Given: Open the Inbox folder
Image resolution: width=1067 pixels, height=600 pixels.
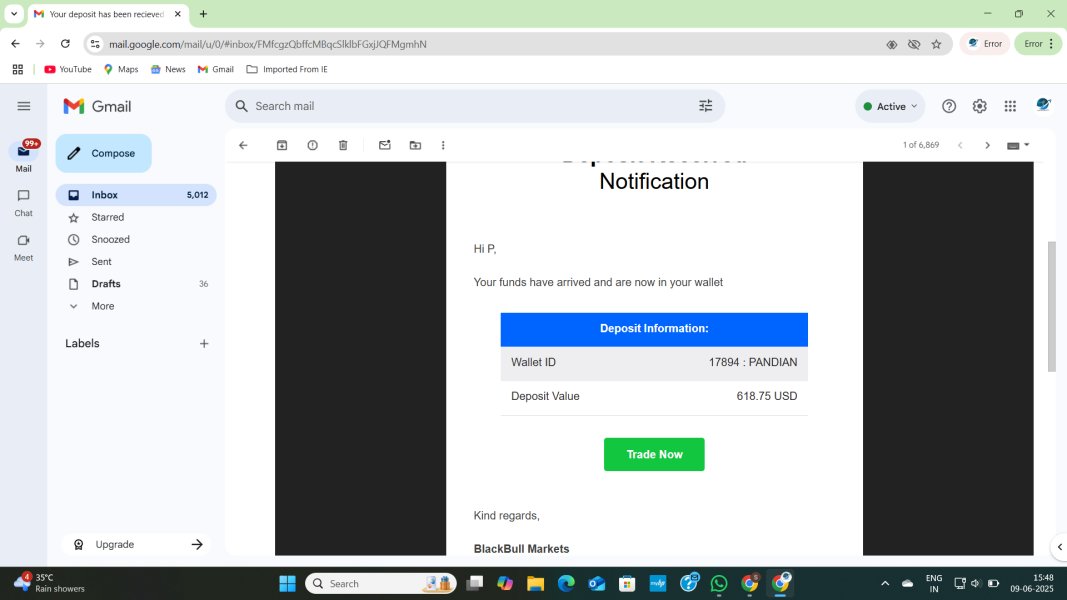Looking at the screenshot, I should click(x=136, y=195).
